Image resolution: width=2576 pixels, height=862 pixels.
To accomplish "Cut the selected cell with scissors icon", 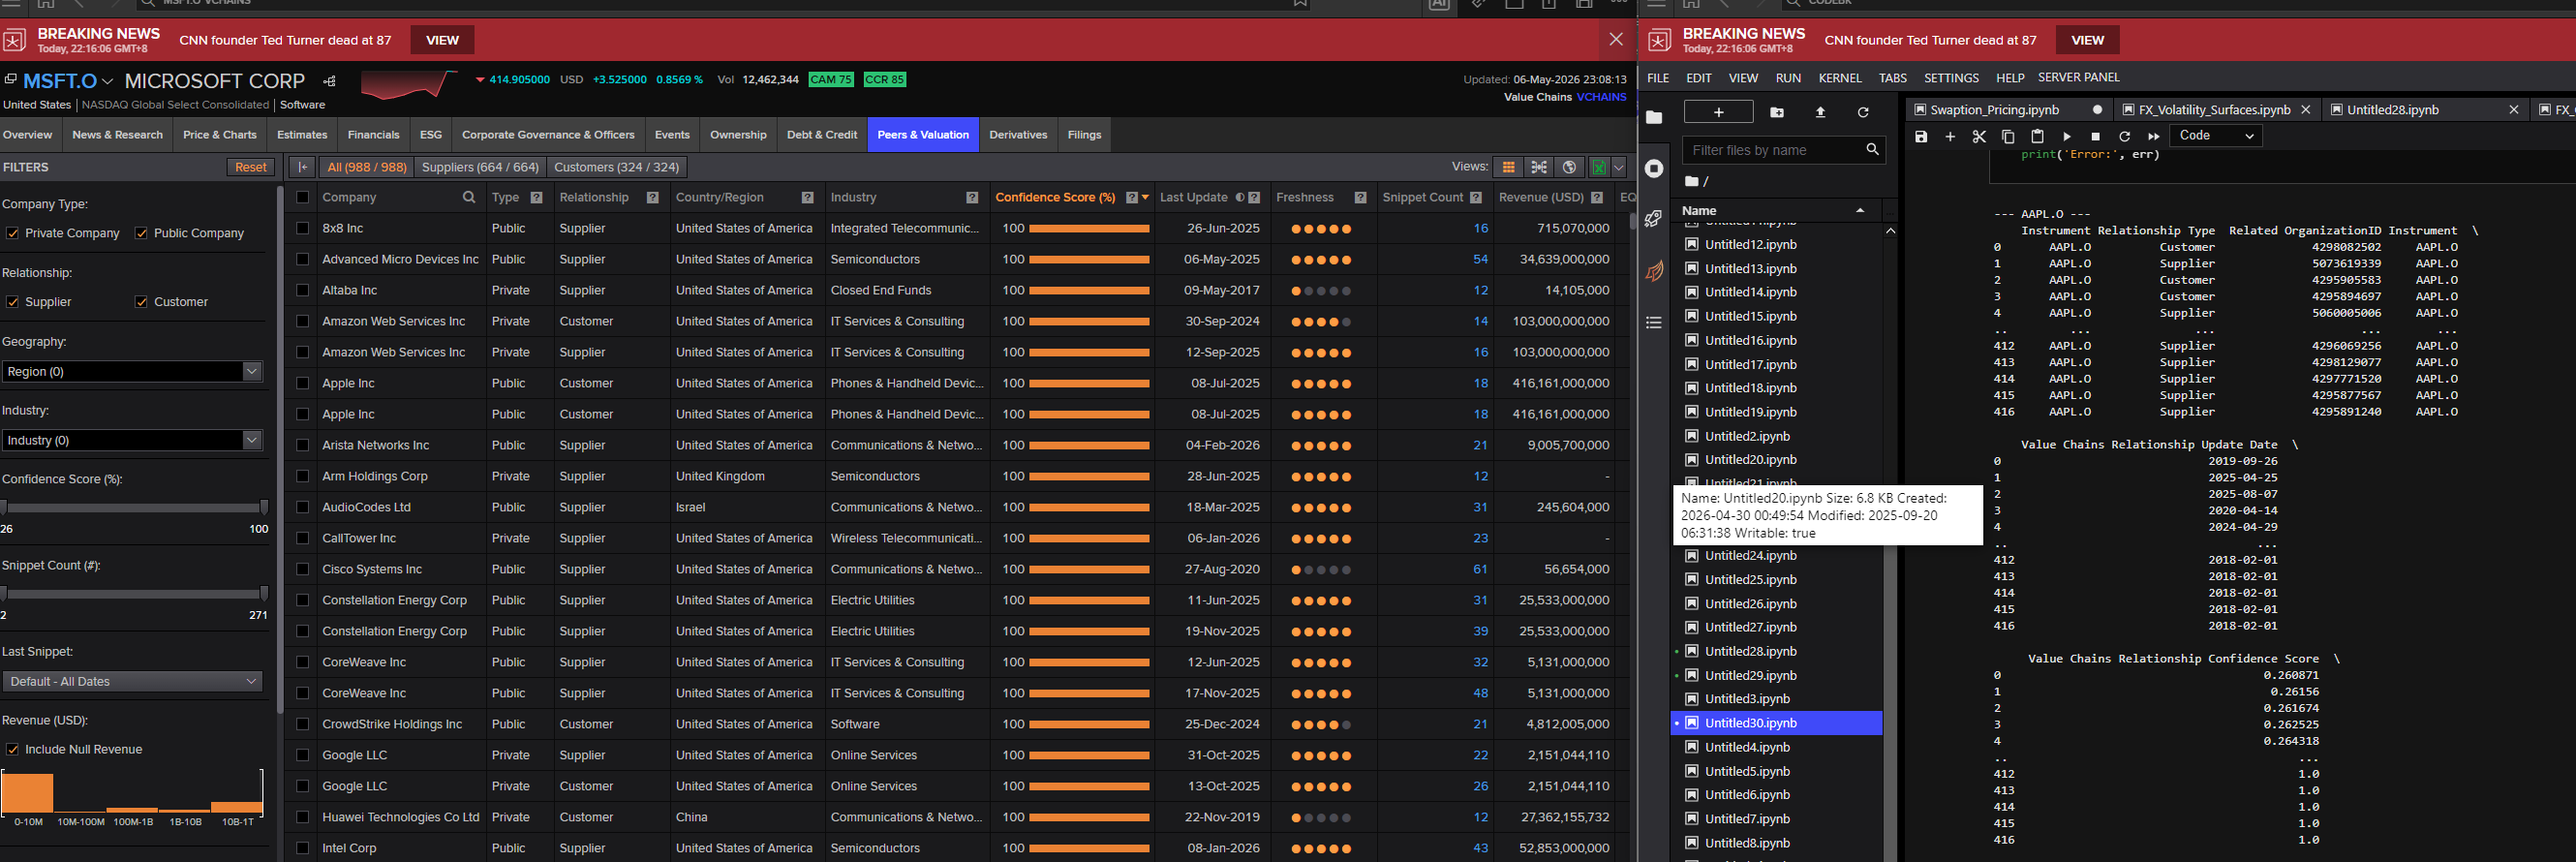I will pos(1979,136).
